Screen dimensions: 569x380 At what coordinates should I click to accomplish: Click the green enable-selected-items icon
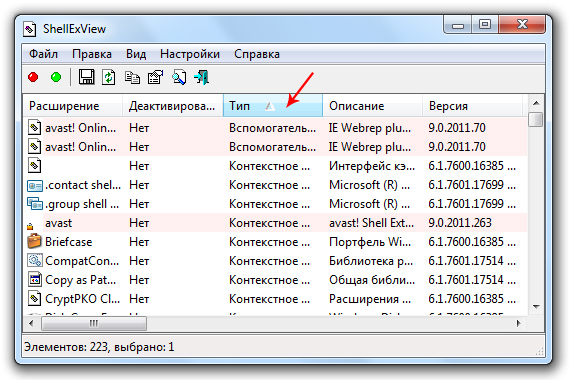56,77
